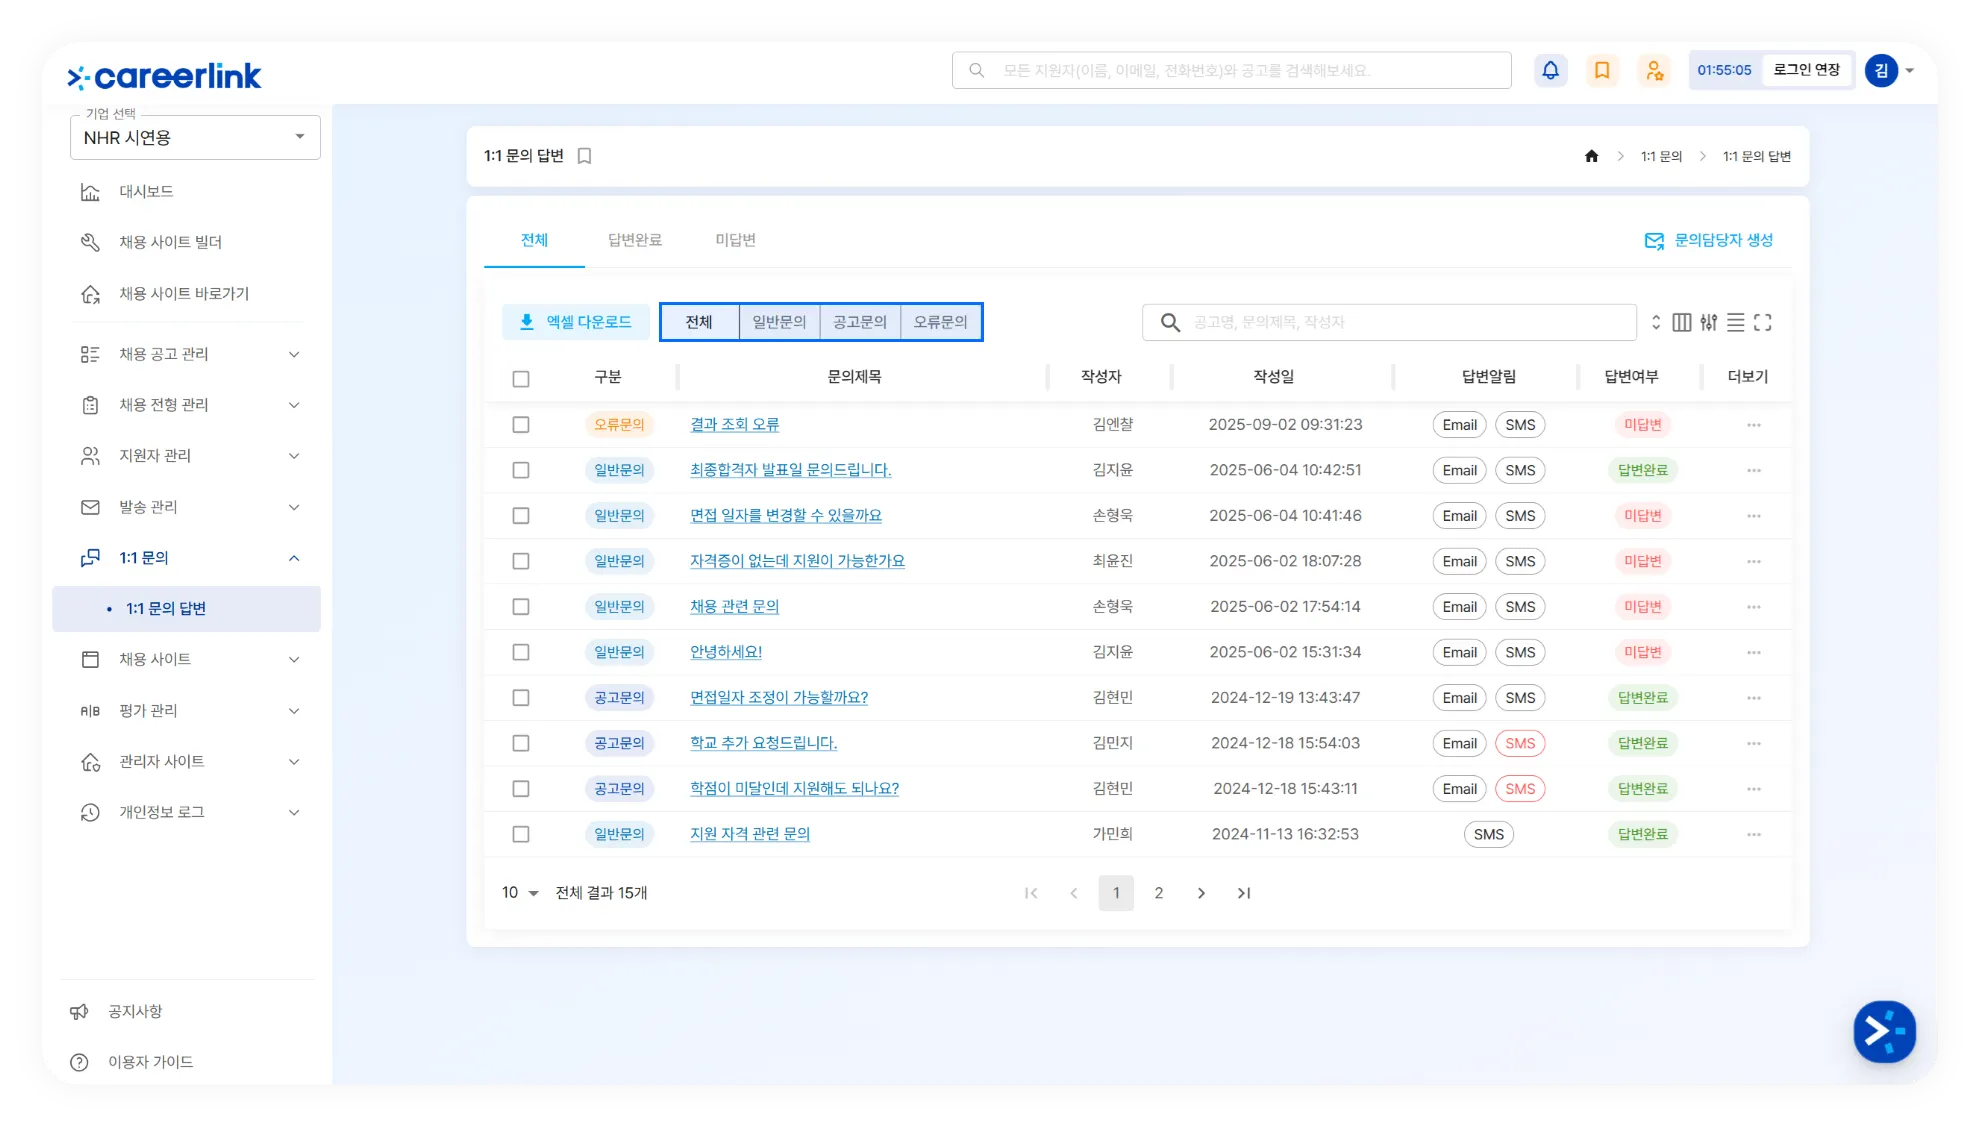
Task: Open filter sliders icon above table
Action: (1709, 322)
